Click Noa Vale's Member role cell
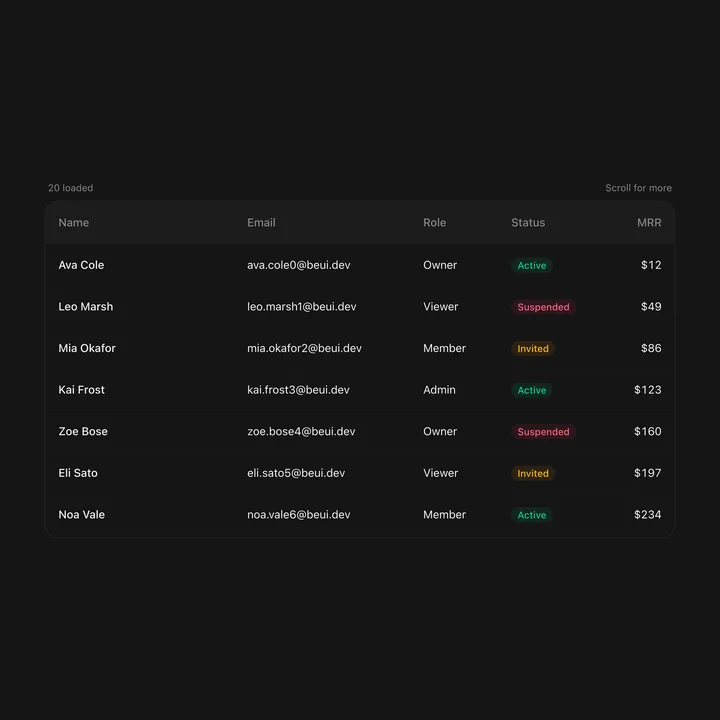720x720 pixels. [444, 515]
